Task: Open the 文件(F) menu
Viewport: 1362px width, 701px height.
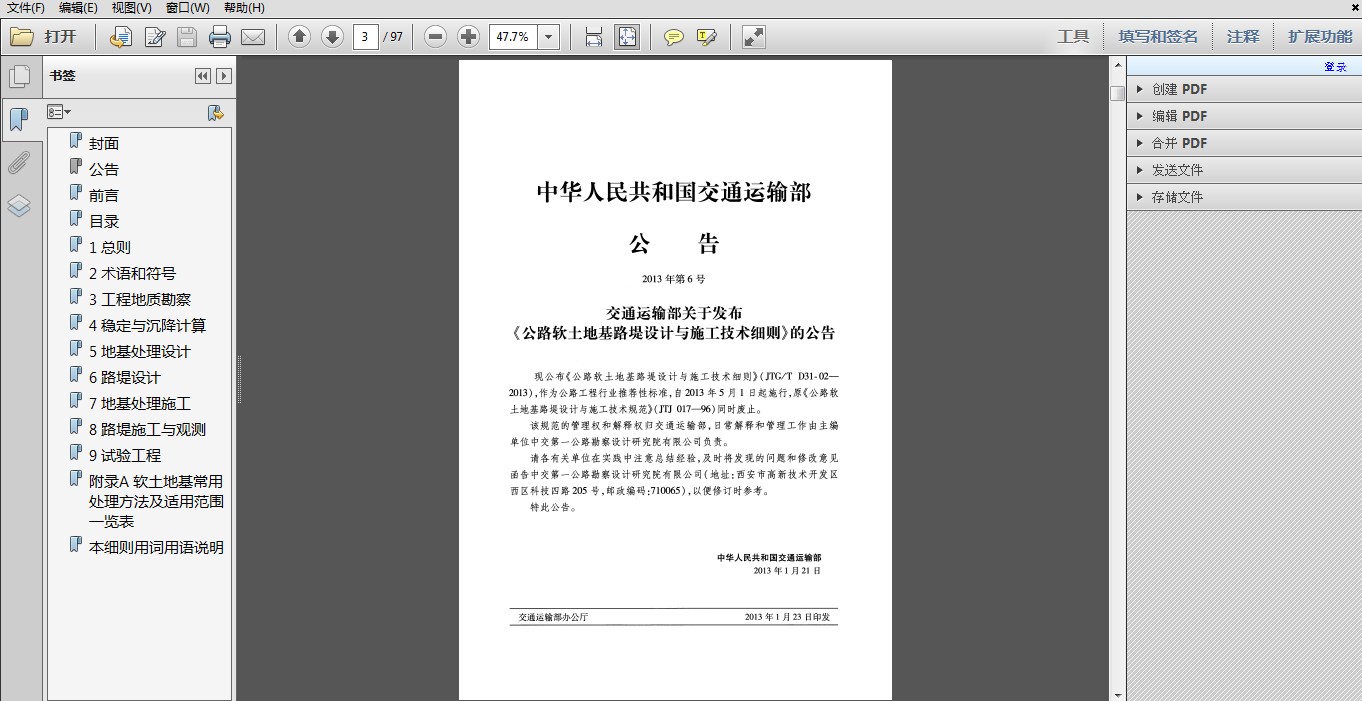Action: pyautogui.click(x=26, y=8)
